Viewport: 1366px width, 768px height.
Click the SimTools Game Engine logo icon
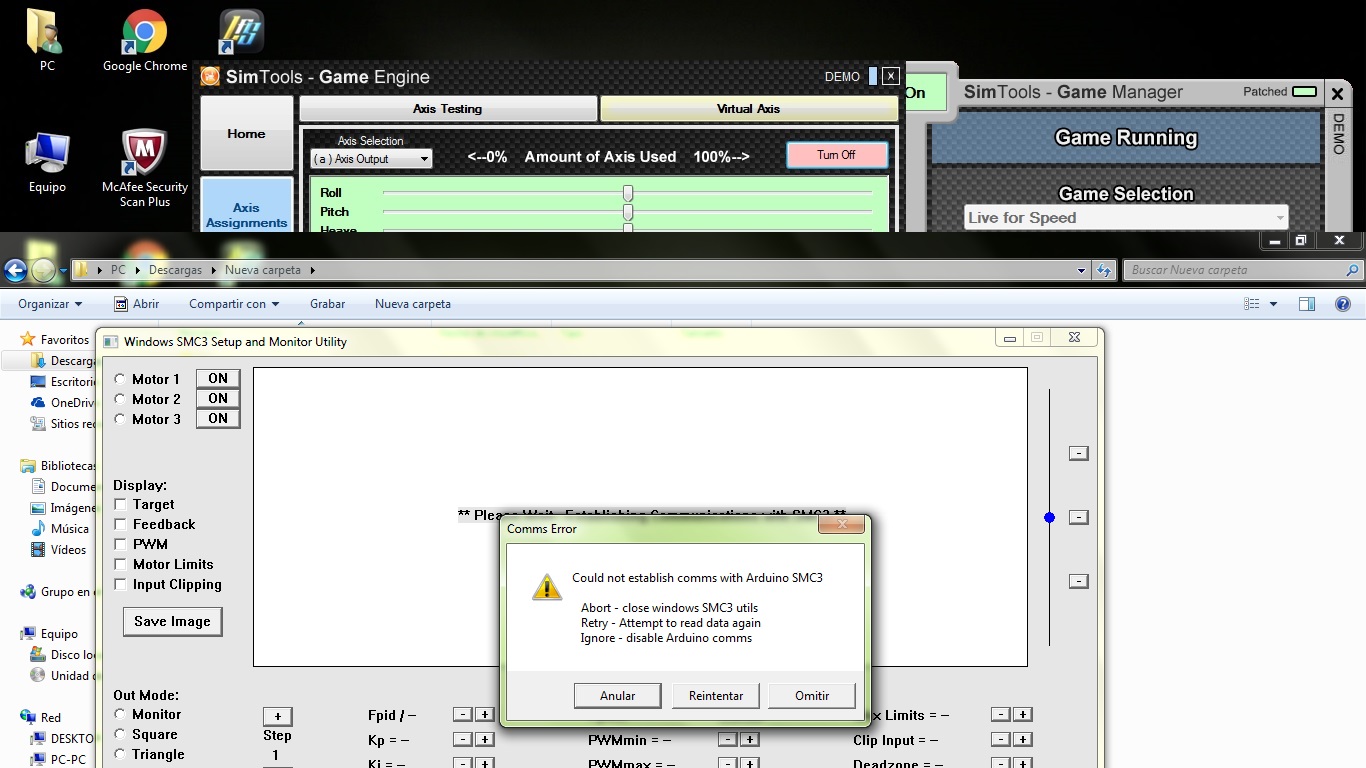tap(210, 76)
